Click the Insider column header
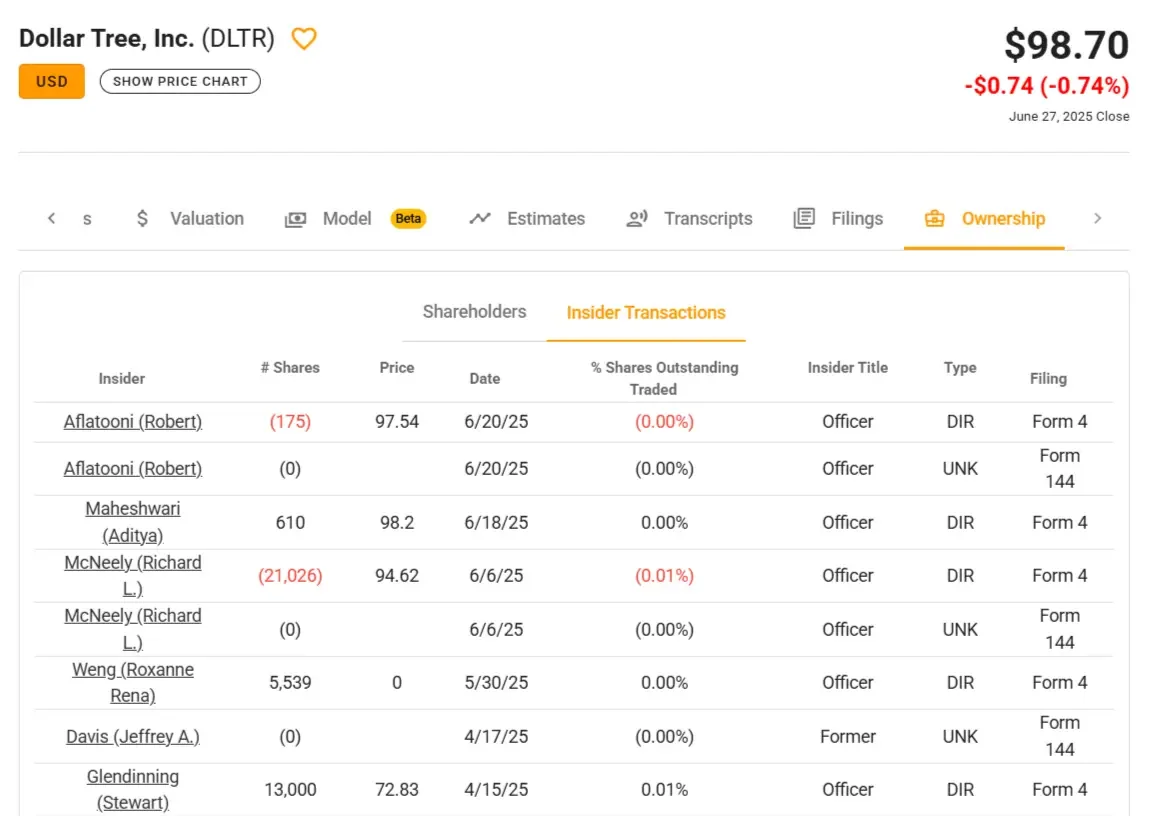The height and width of the screenshot is (816, 1153). [x=121, y=379]
